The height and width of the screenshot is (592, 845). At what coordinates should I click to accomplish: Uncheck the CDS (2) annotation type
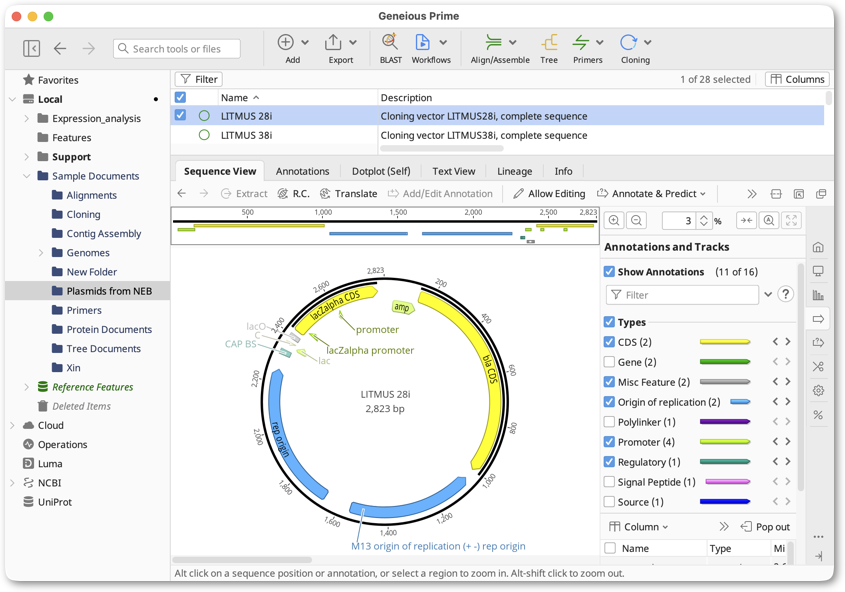[x=609, y=342]
